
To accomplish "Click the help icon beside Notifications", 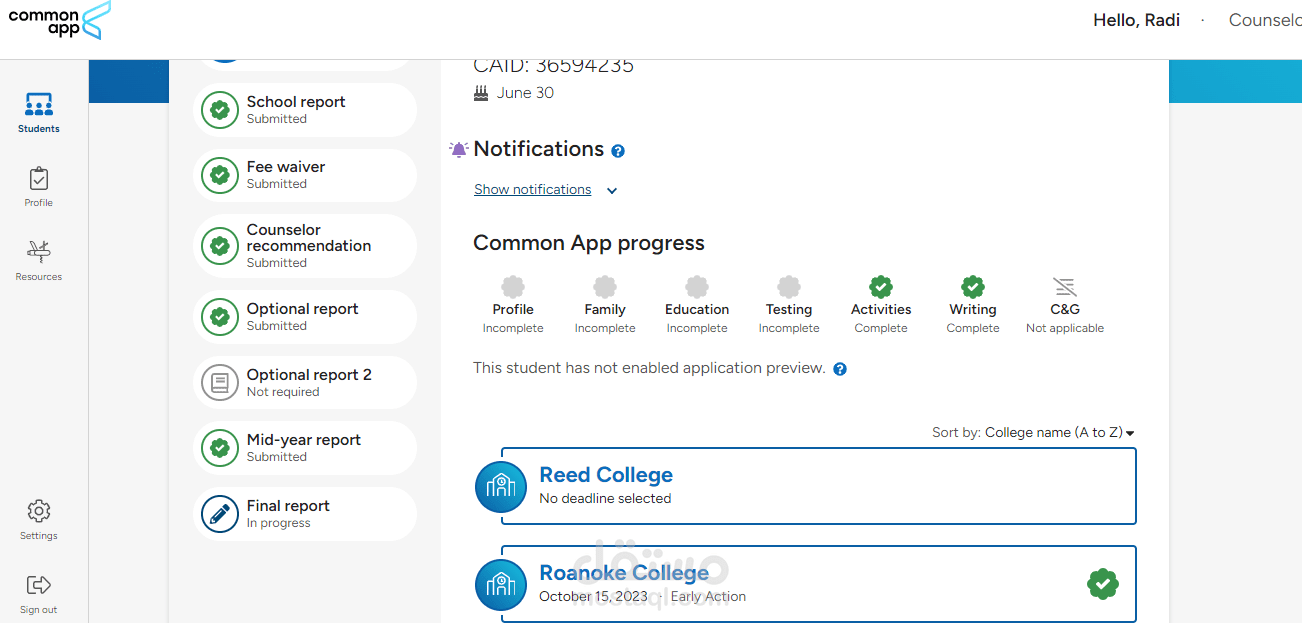I will (618, 151).
